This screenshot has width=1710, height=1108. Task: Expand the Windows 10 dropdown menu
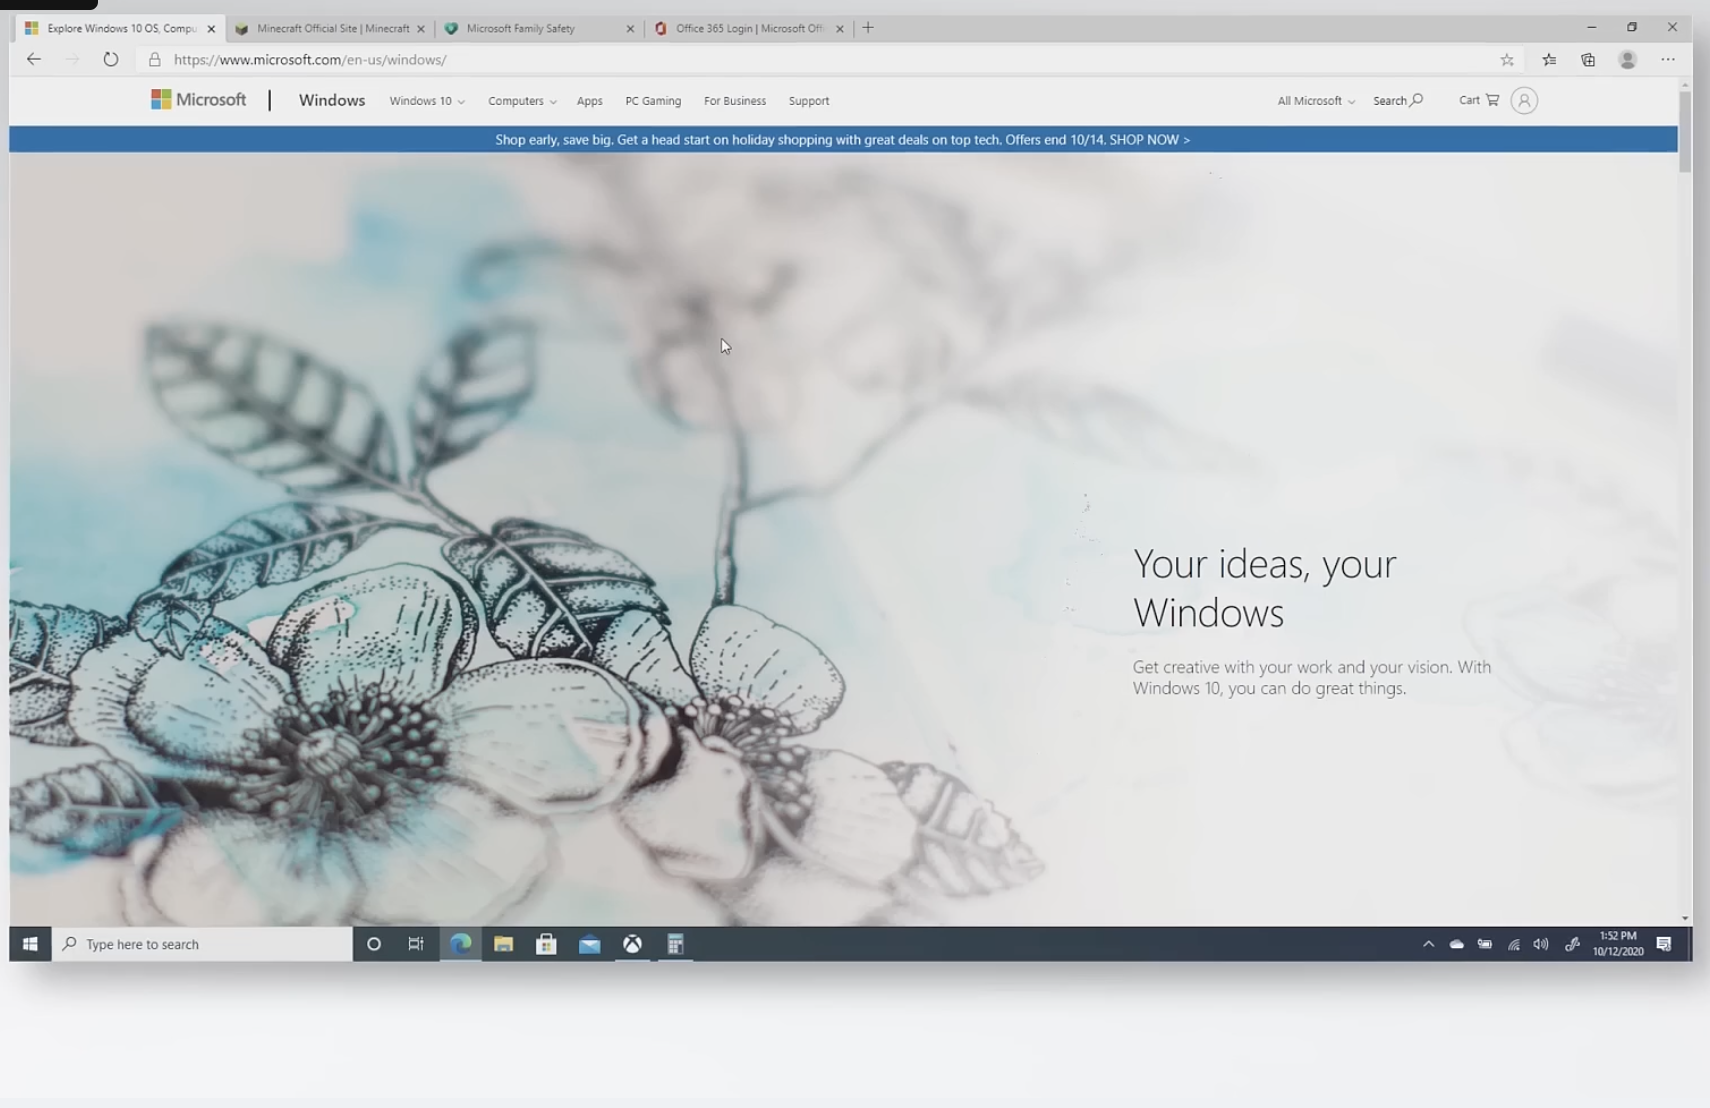427,101
